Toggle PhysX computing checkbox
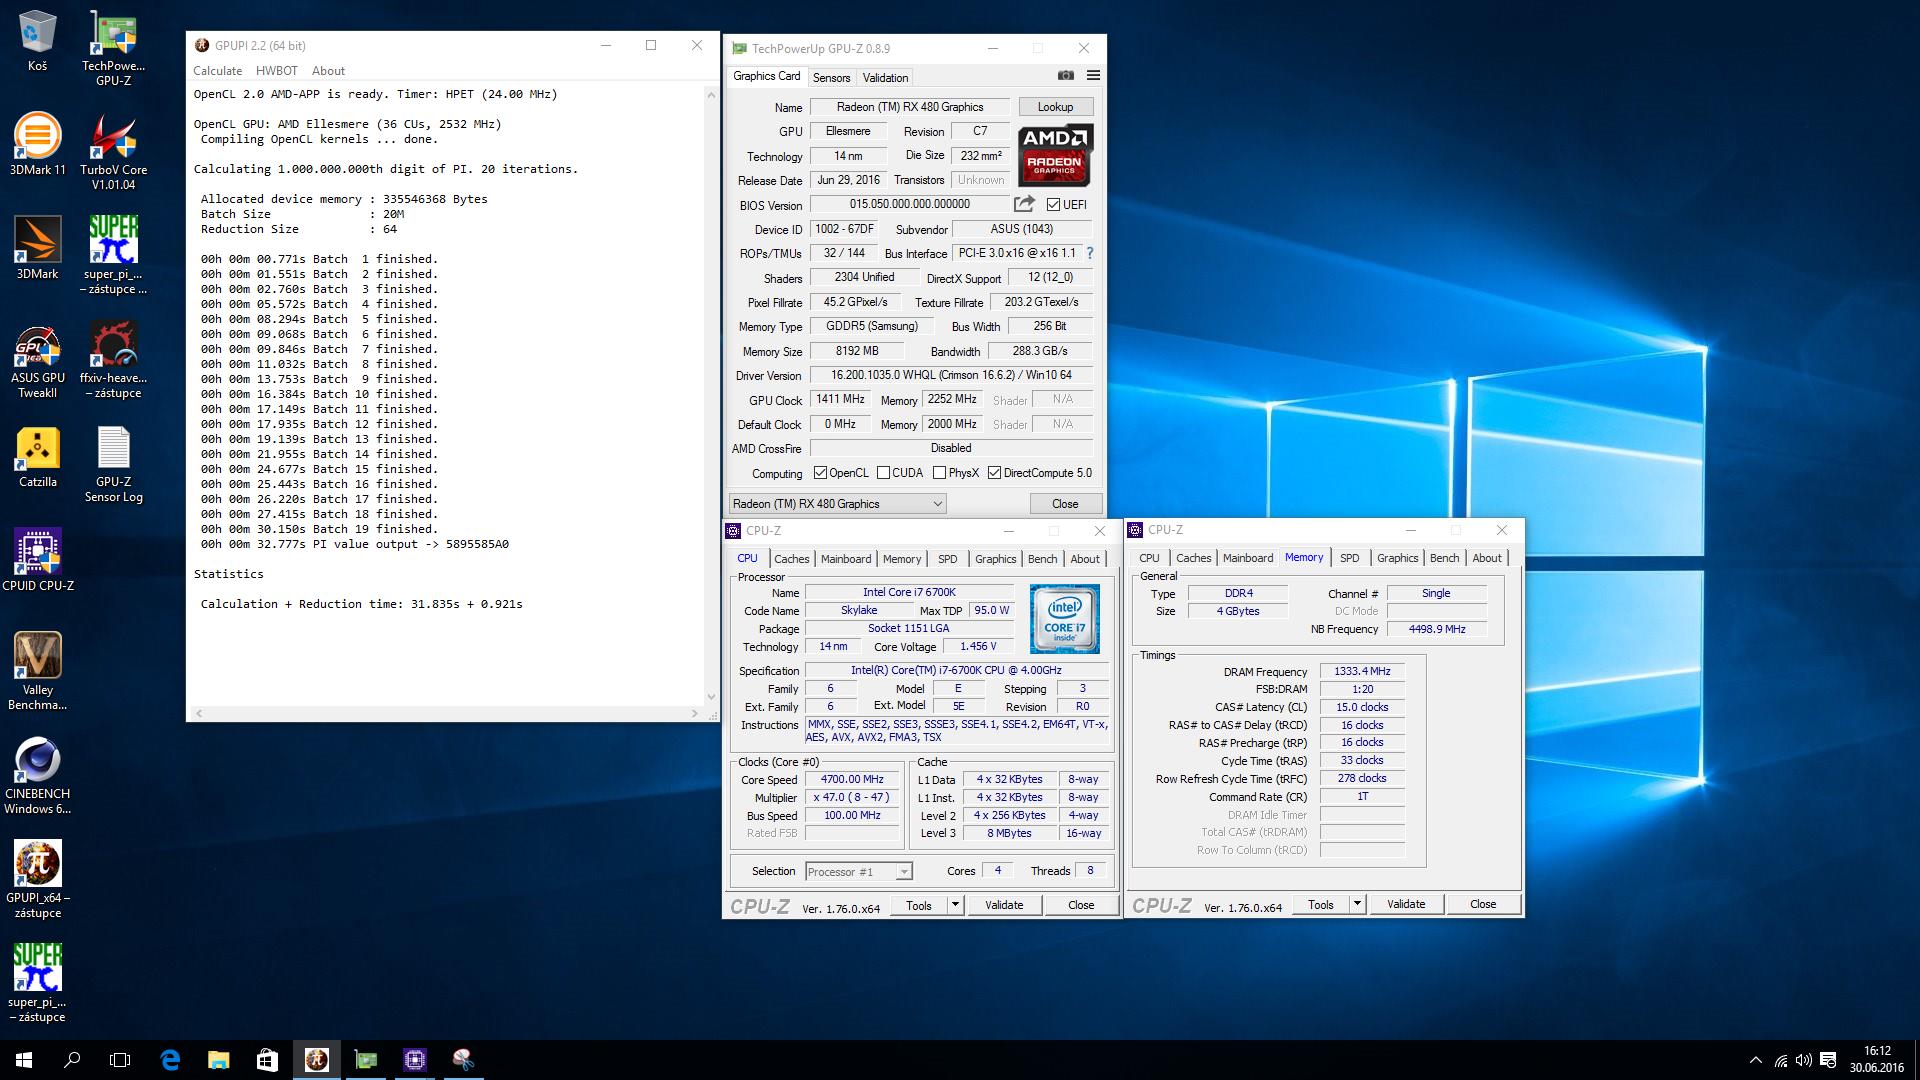This screenshot has height=1080, width=1920. coord(939,473)
